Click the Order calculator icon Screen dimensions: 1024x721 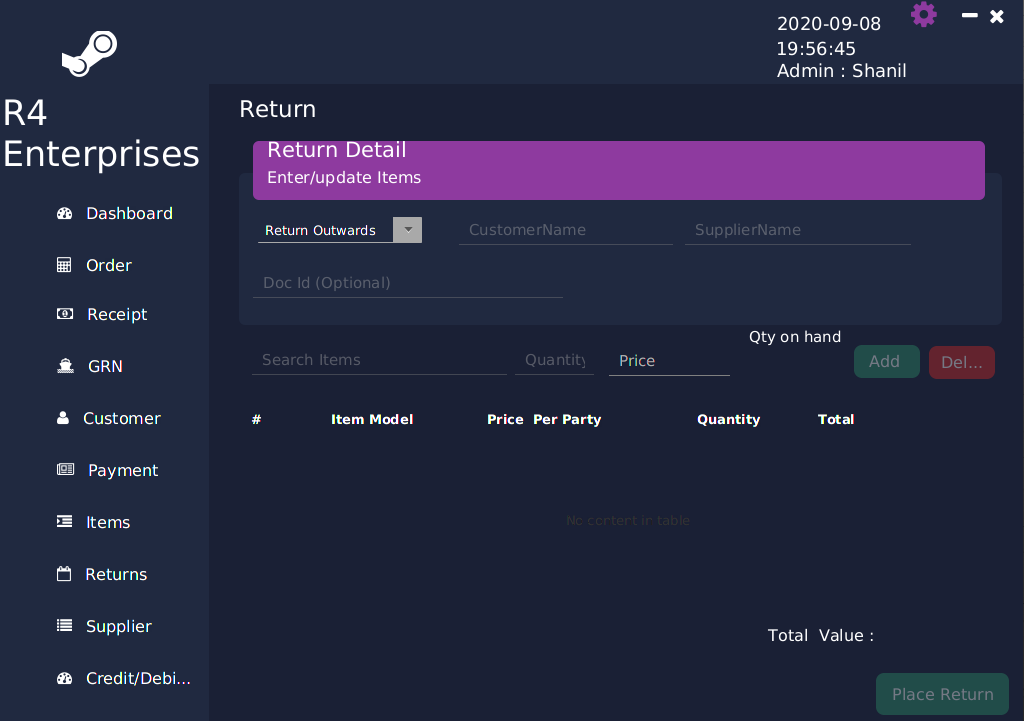64,265
